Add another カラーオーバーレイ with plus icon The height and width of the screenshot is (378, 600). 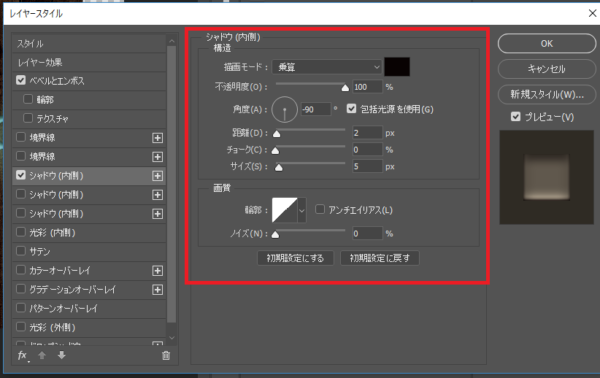point(157,271)
